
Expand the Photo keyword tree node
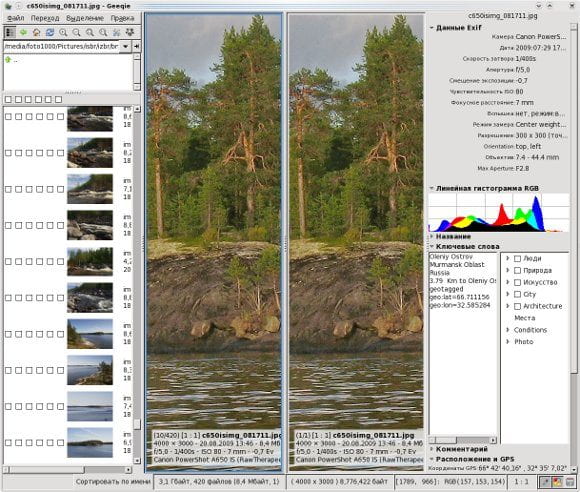tap(508, 341)
